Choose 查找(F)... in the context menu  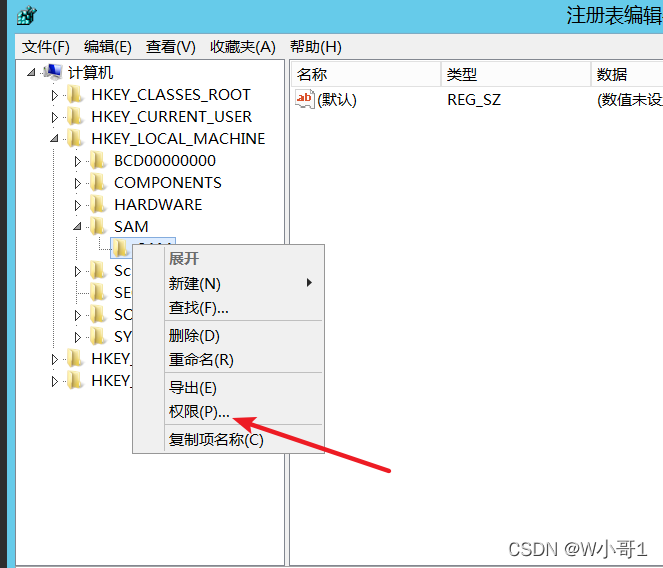244,307
